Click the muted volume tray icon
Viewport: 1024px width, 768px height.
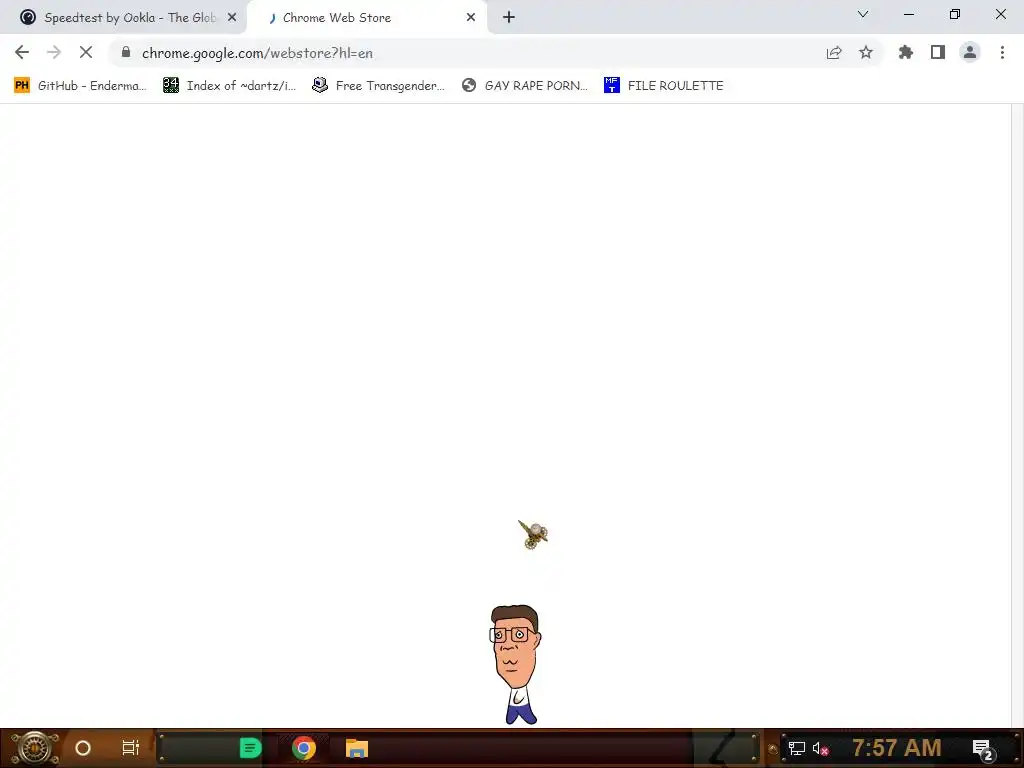pyautogui.click(x=821, y=748)
